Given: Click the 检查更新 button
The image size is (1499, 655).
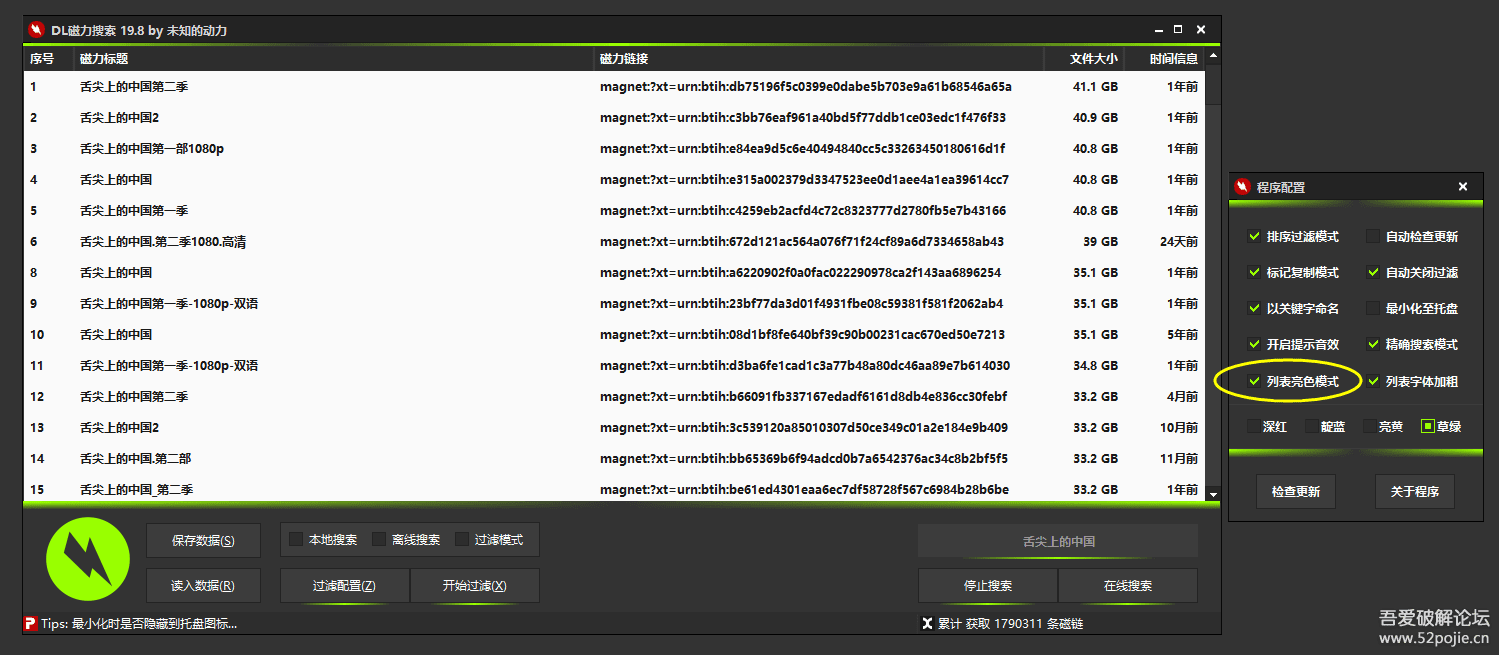Looking at the screenshot, I should pos(1296,492).
